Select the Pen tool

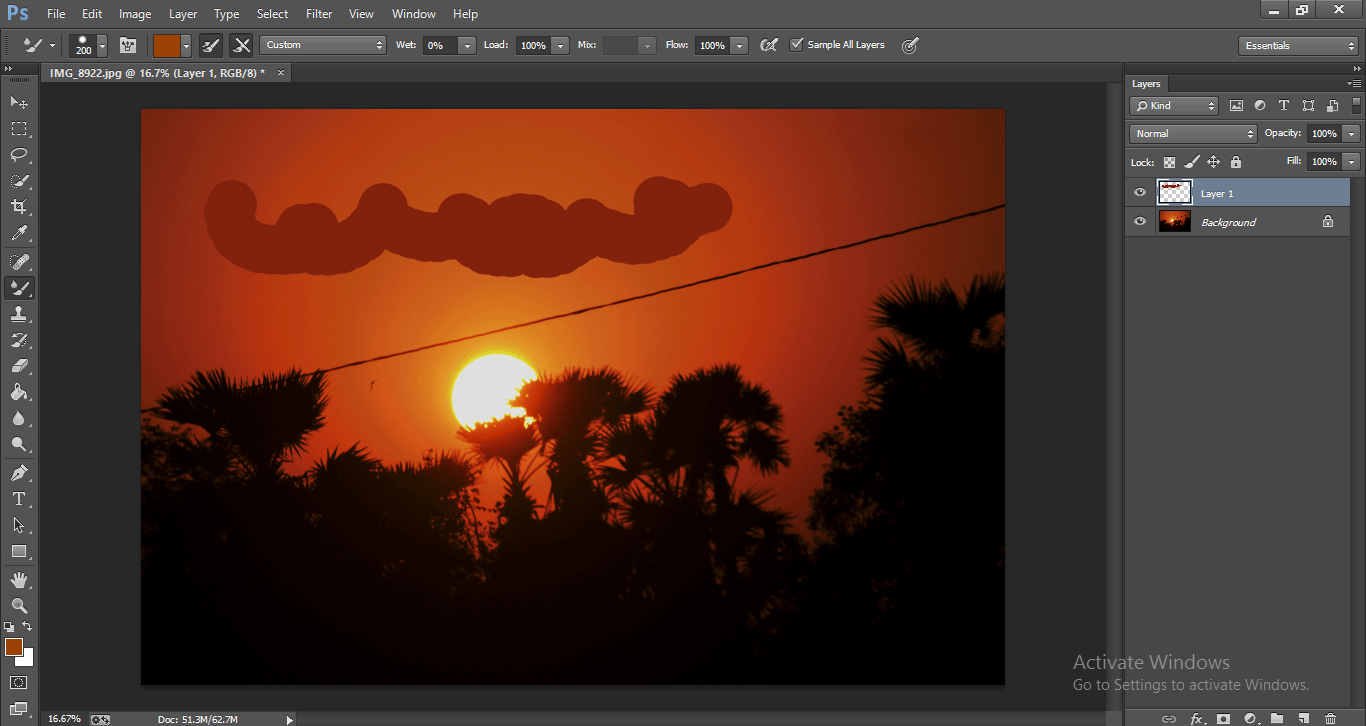coord(19,473)
